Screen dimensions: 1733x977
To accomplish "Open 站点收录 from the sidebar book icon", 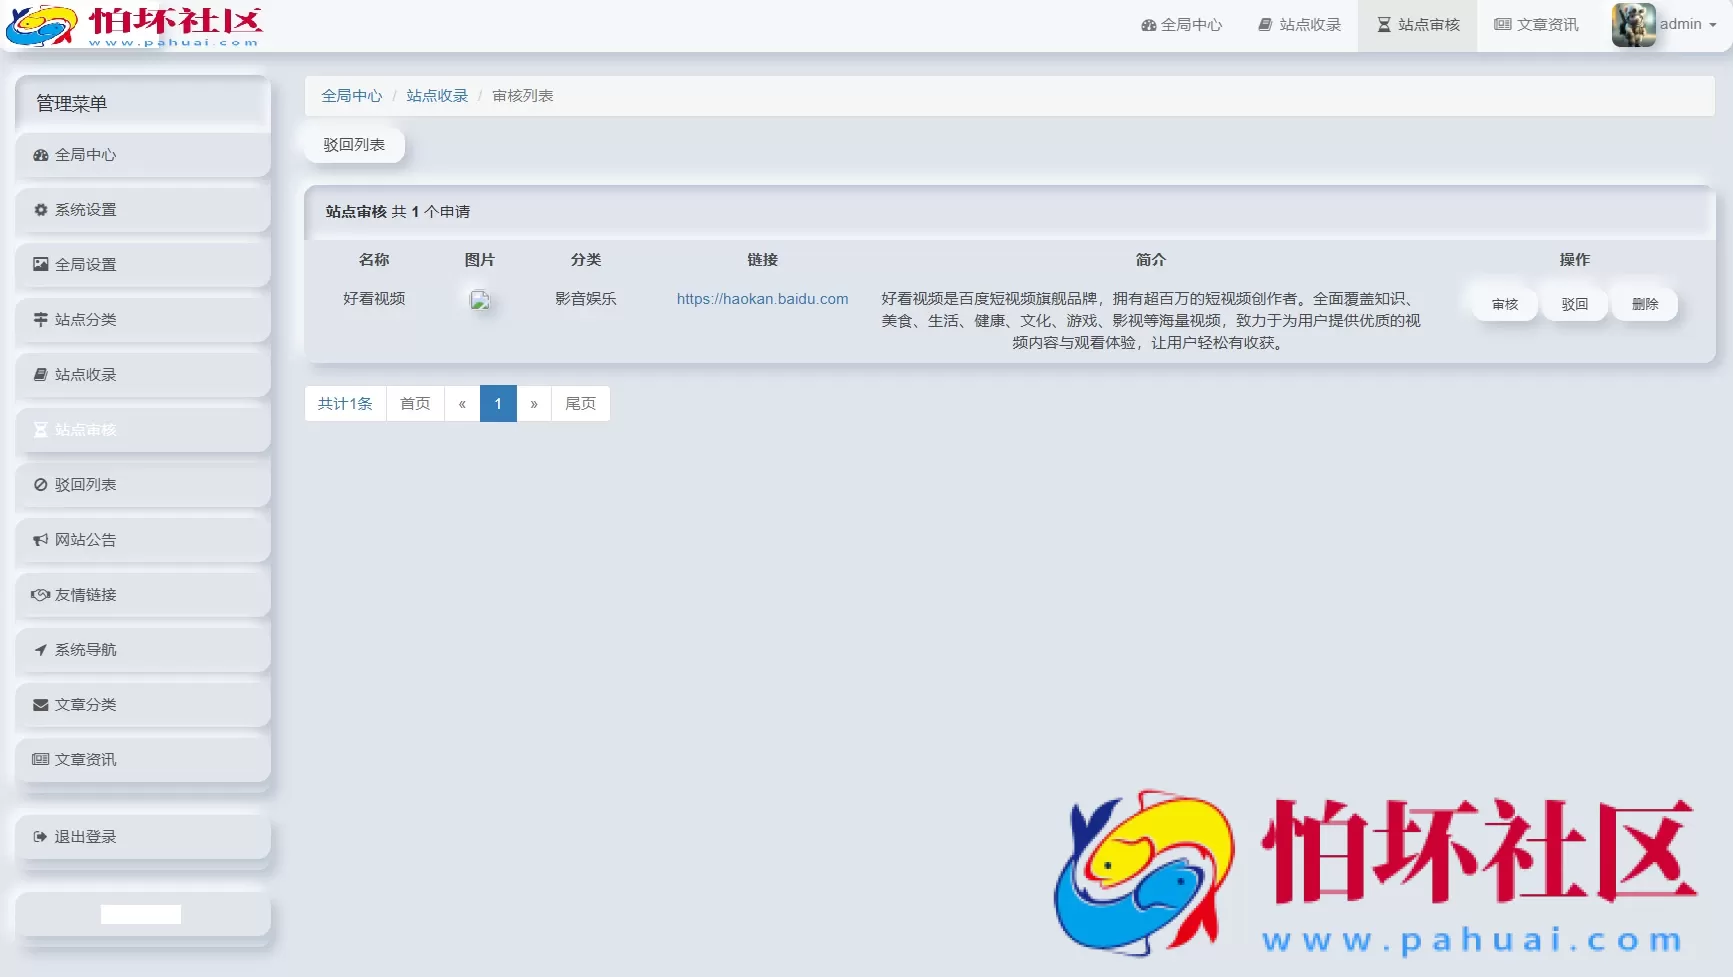I will 40,374.
